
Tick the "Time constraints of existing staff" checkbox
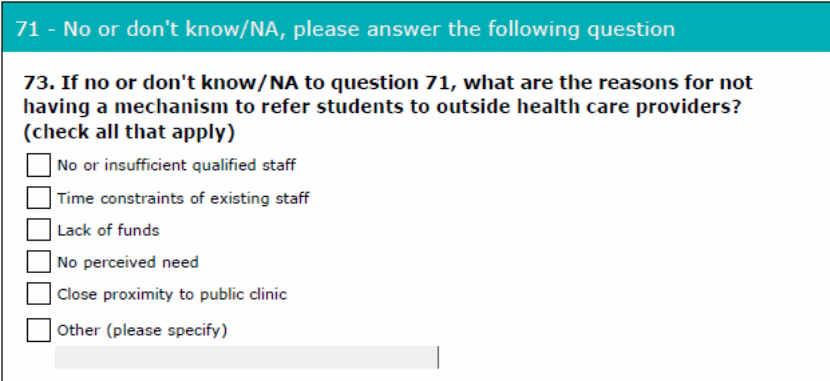tap(39, 198)
